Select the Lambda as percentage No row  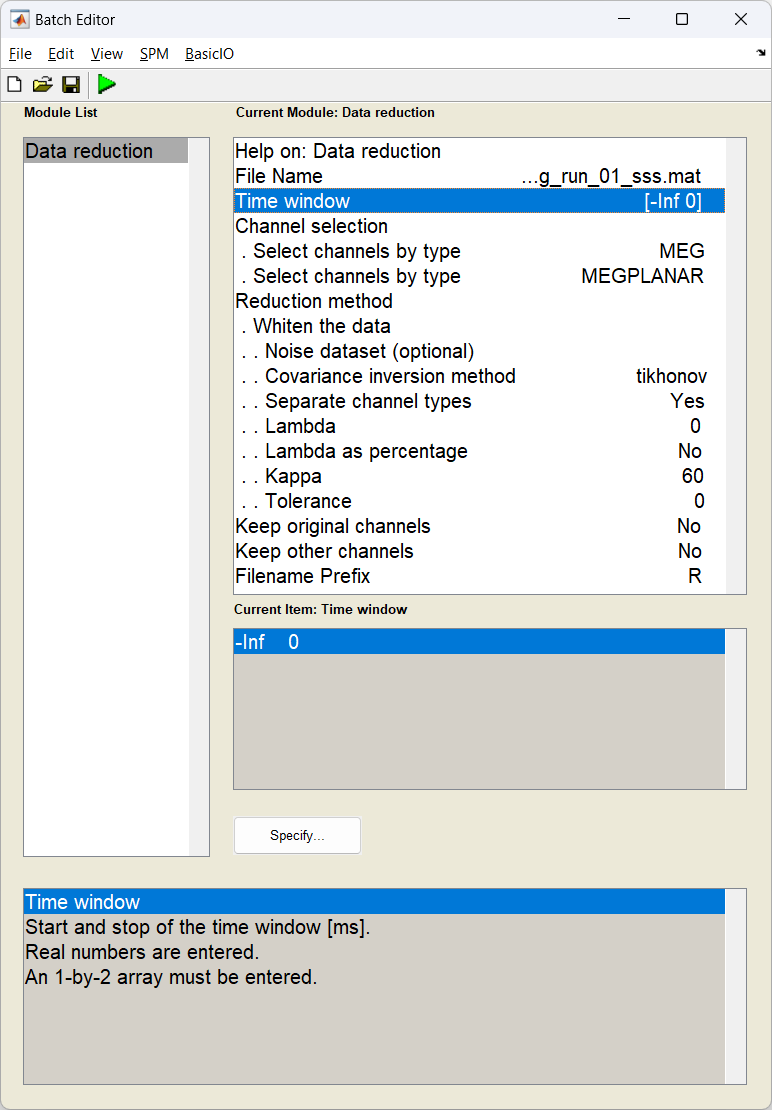(x=479, y=451)
